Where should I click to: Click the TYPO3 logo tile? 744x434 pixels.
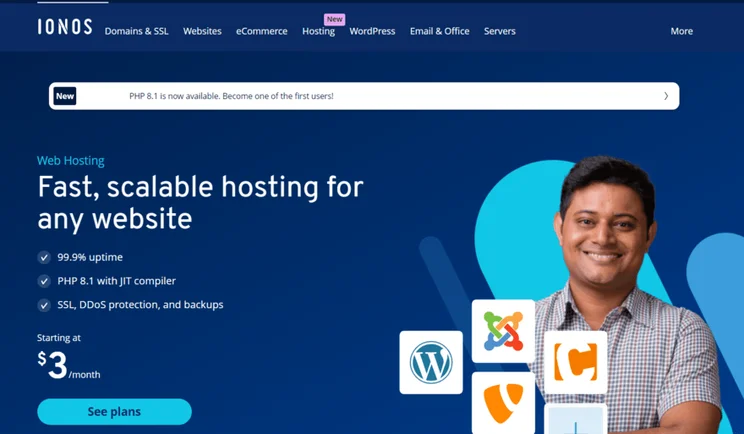pyautogui.click(x=503, y=403)
